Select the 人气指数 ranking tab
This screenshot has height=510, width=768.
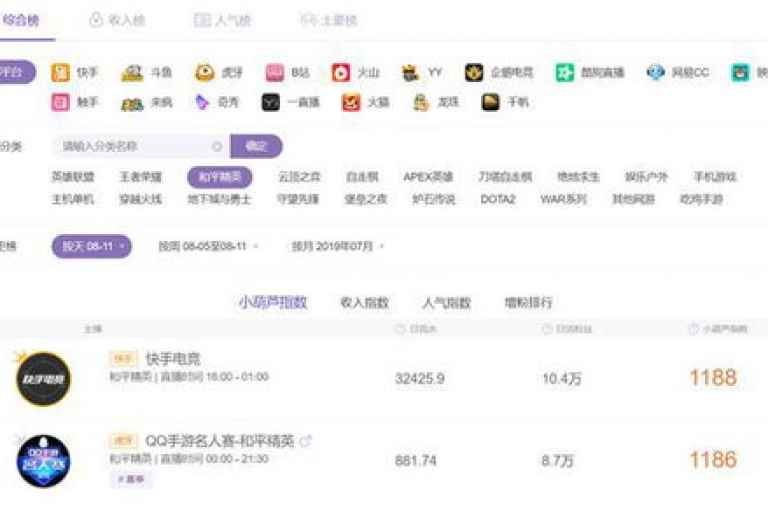(447, 302)
